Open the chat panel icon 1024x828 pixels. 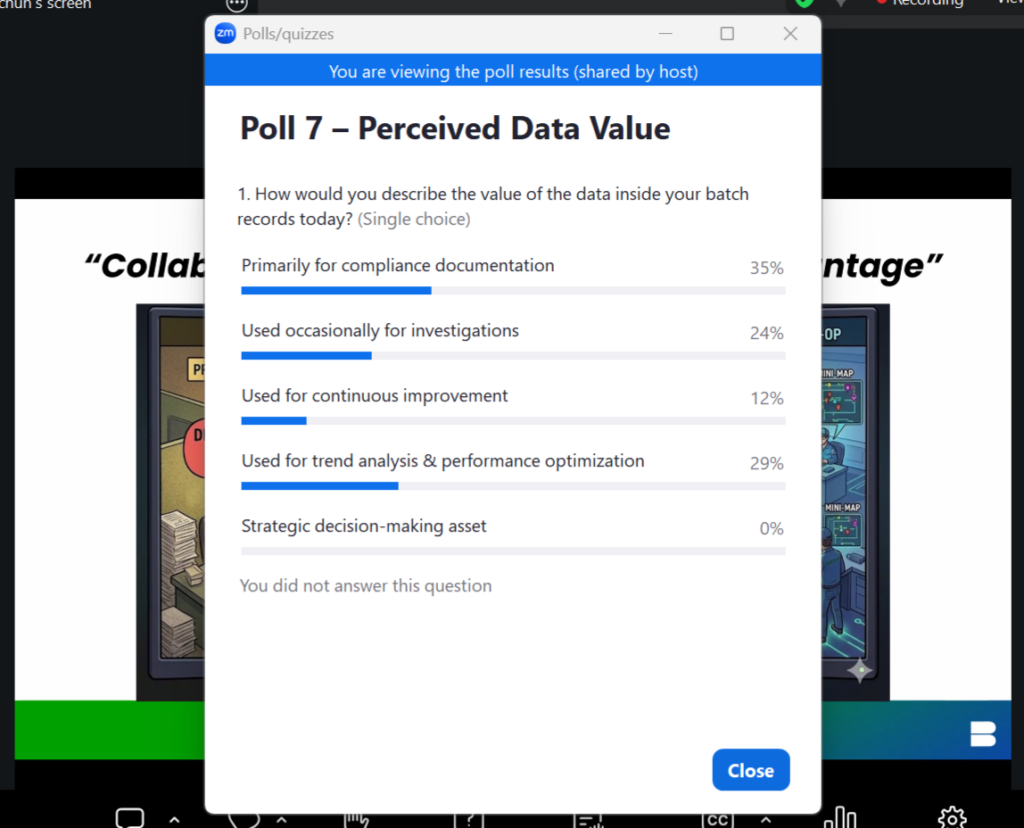(x=129, y=818)
